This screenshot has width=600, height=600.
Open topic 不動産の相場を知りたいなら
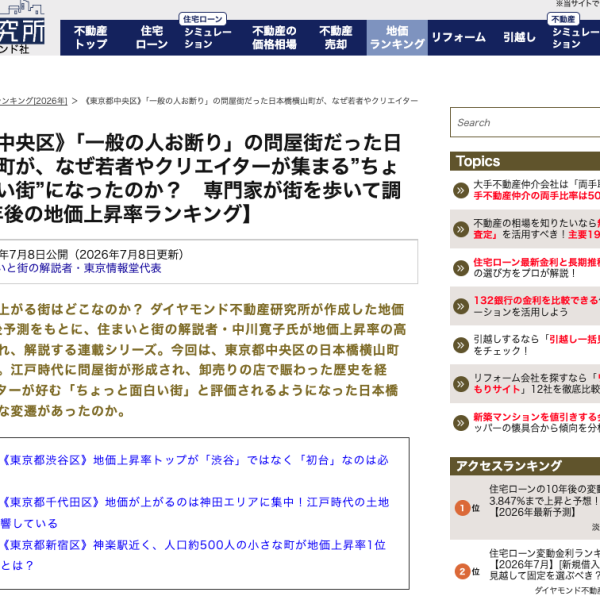536,229
